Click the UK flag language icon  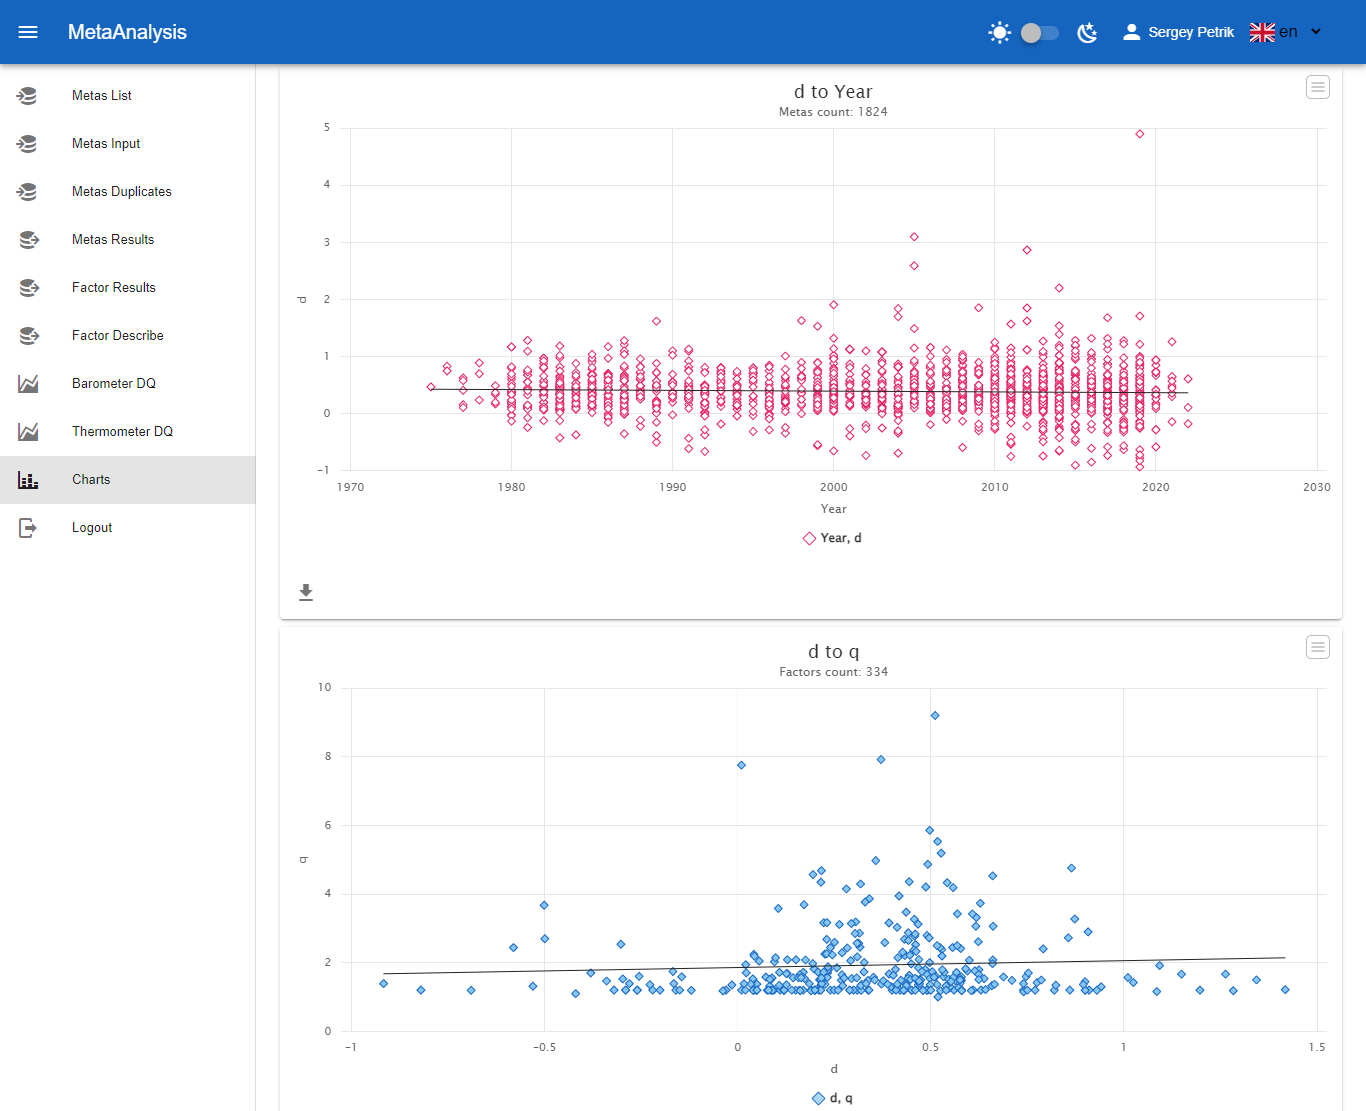coord(1262,32)
